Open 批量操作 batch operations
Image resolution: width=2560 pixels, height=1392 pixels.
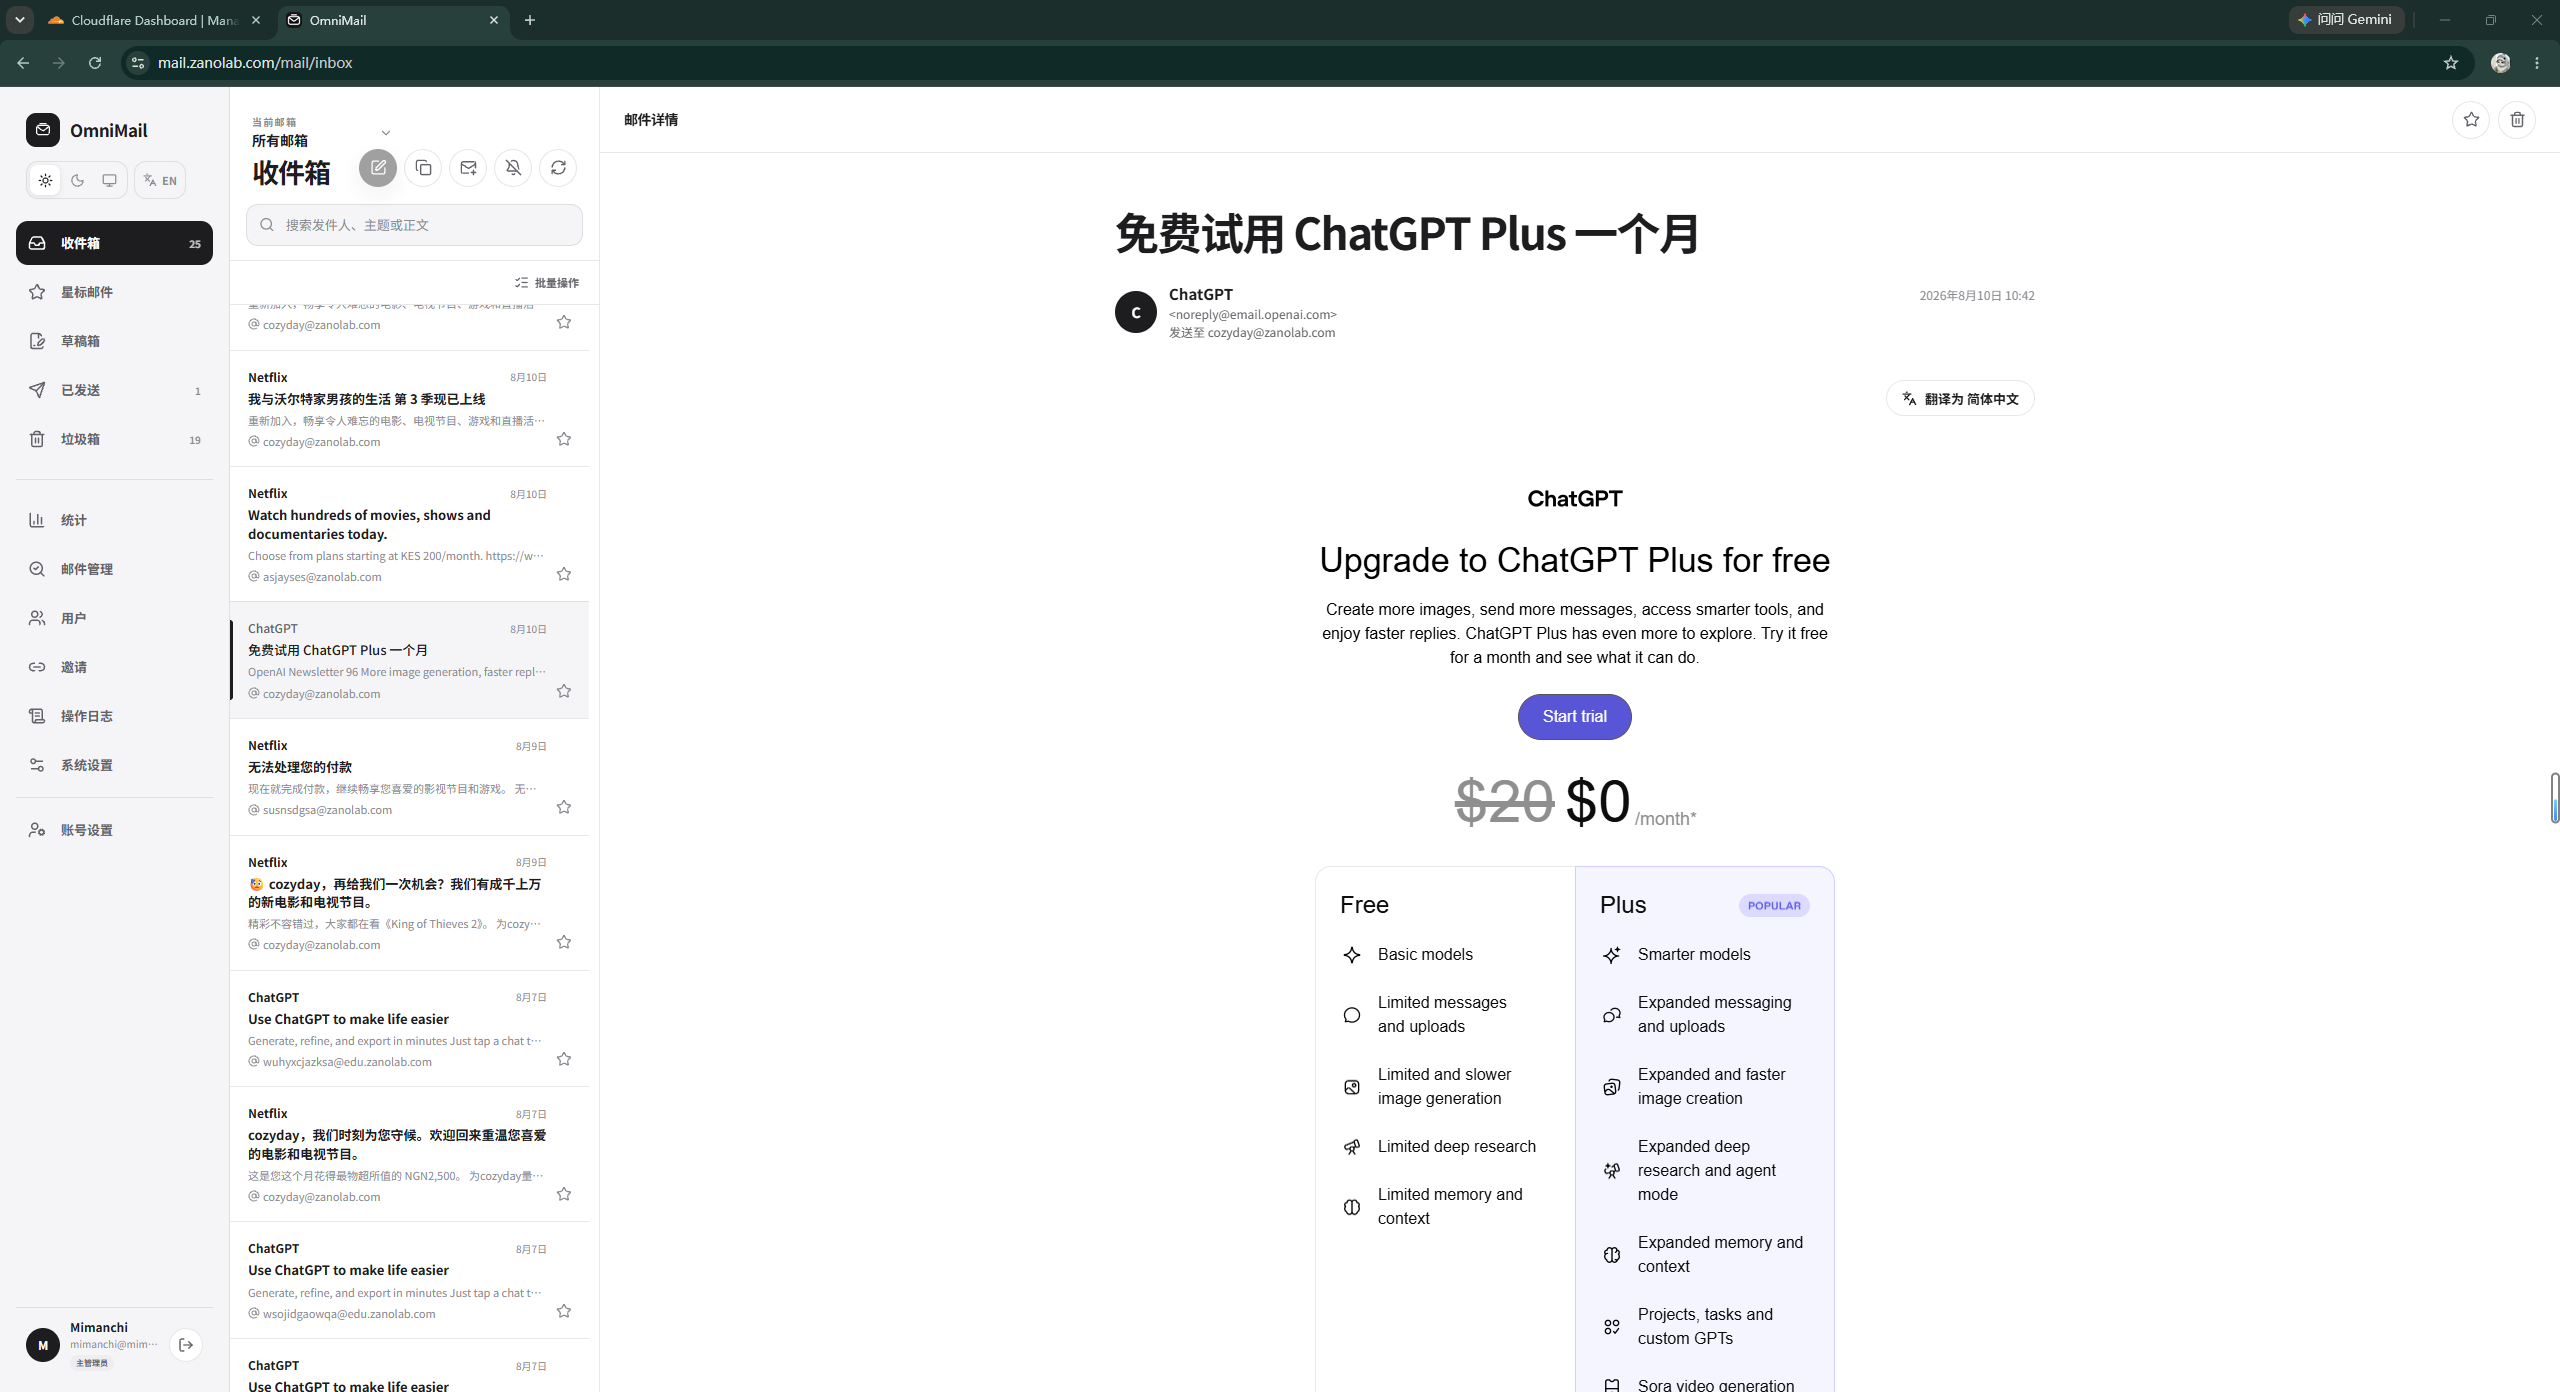(547, 283)
